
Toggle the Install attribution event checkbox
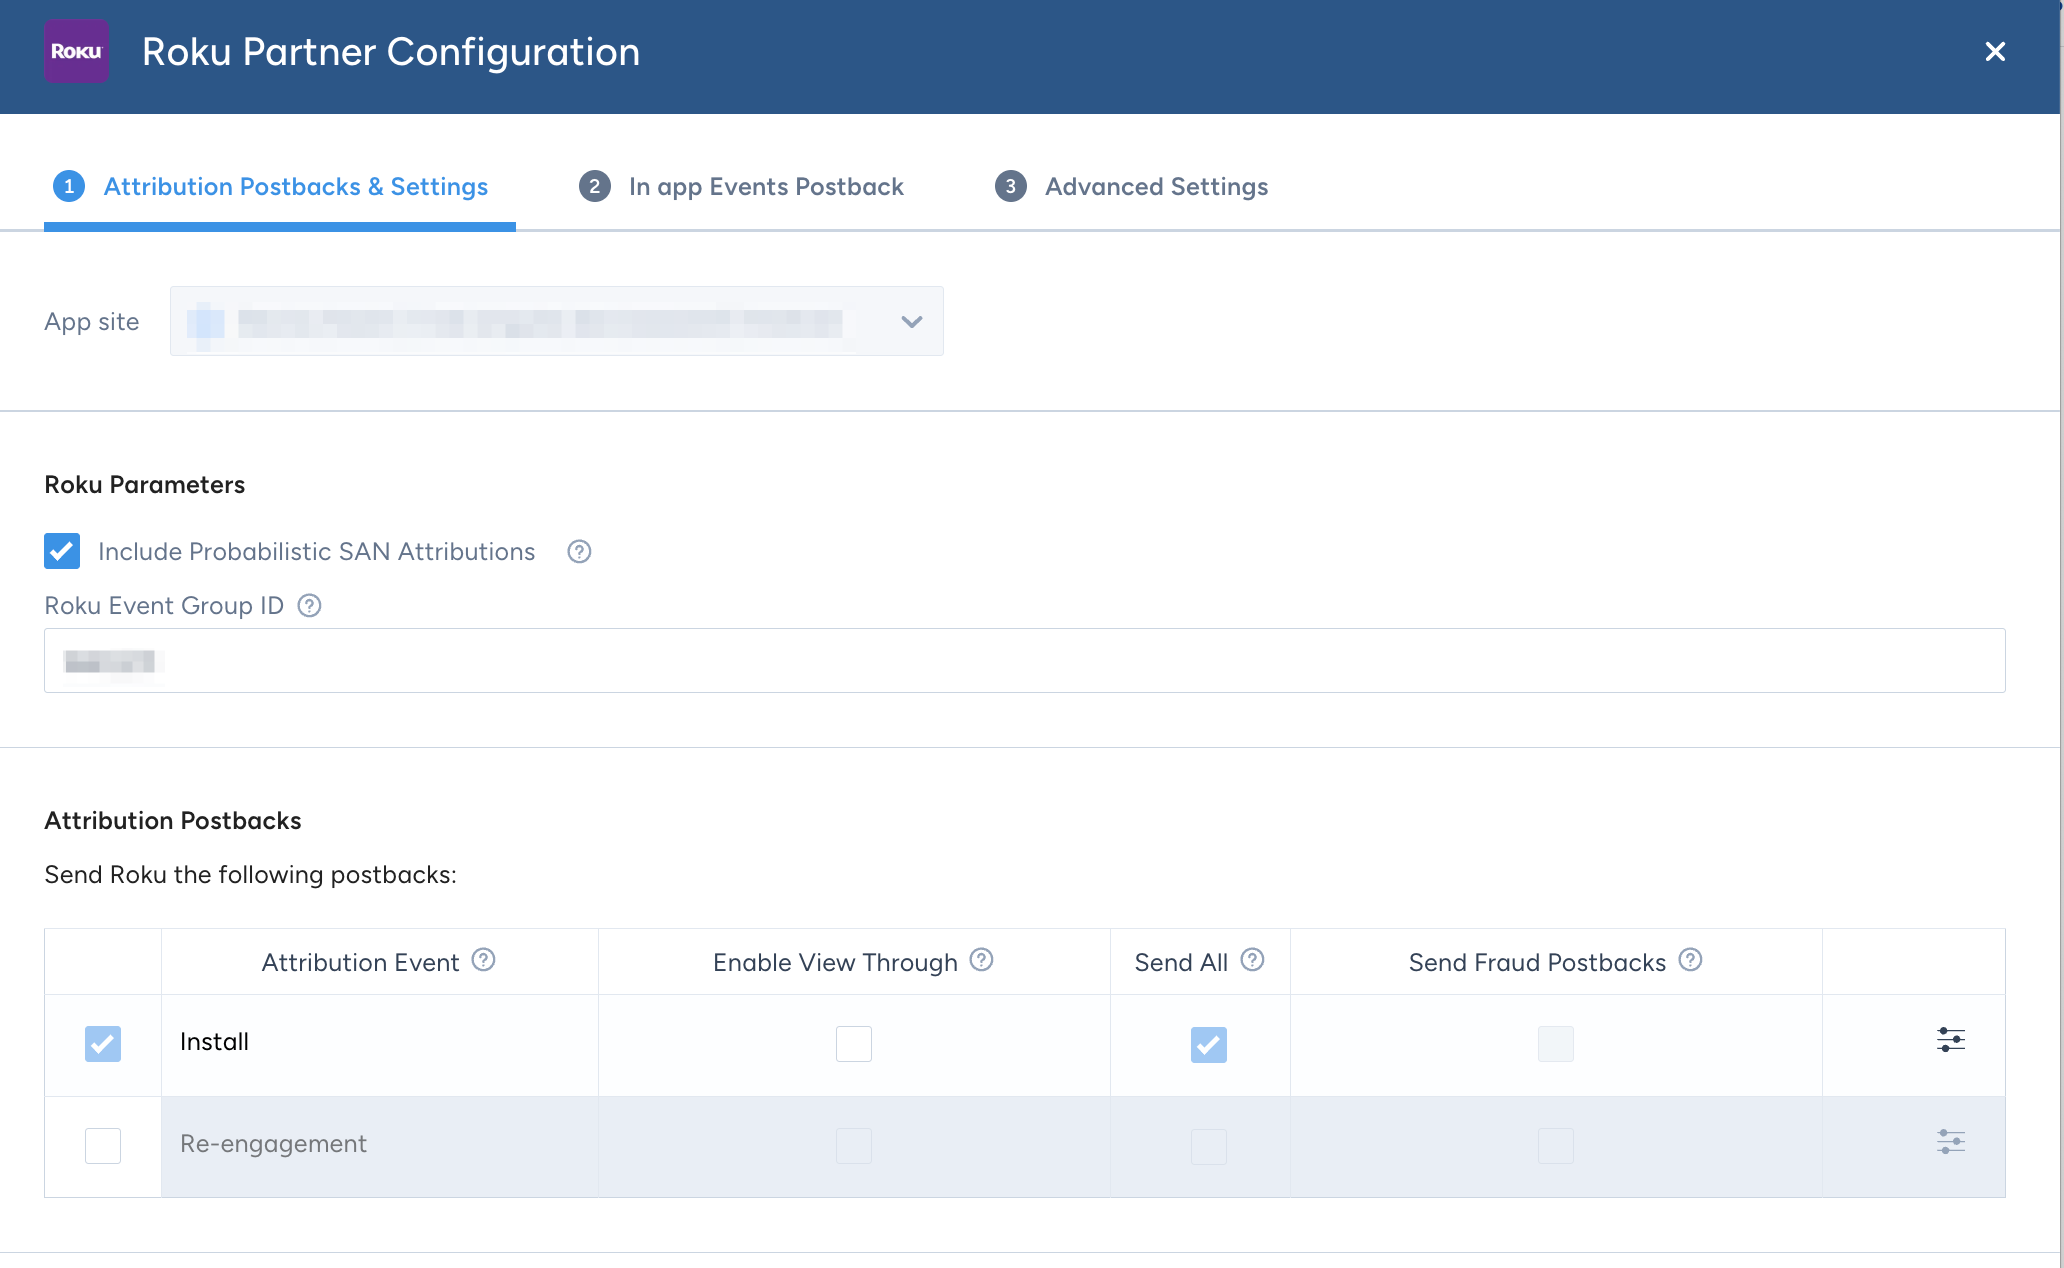(x=103, y=1044)
